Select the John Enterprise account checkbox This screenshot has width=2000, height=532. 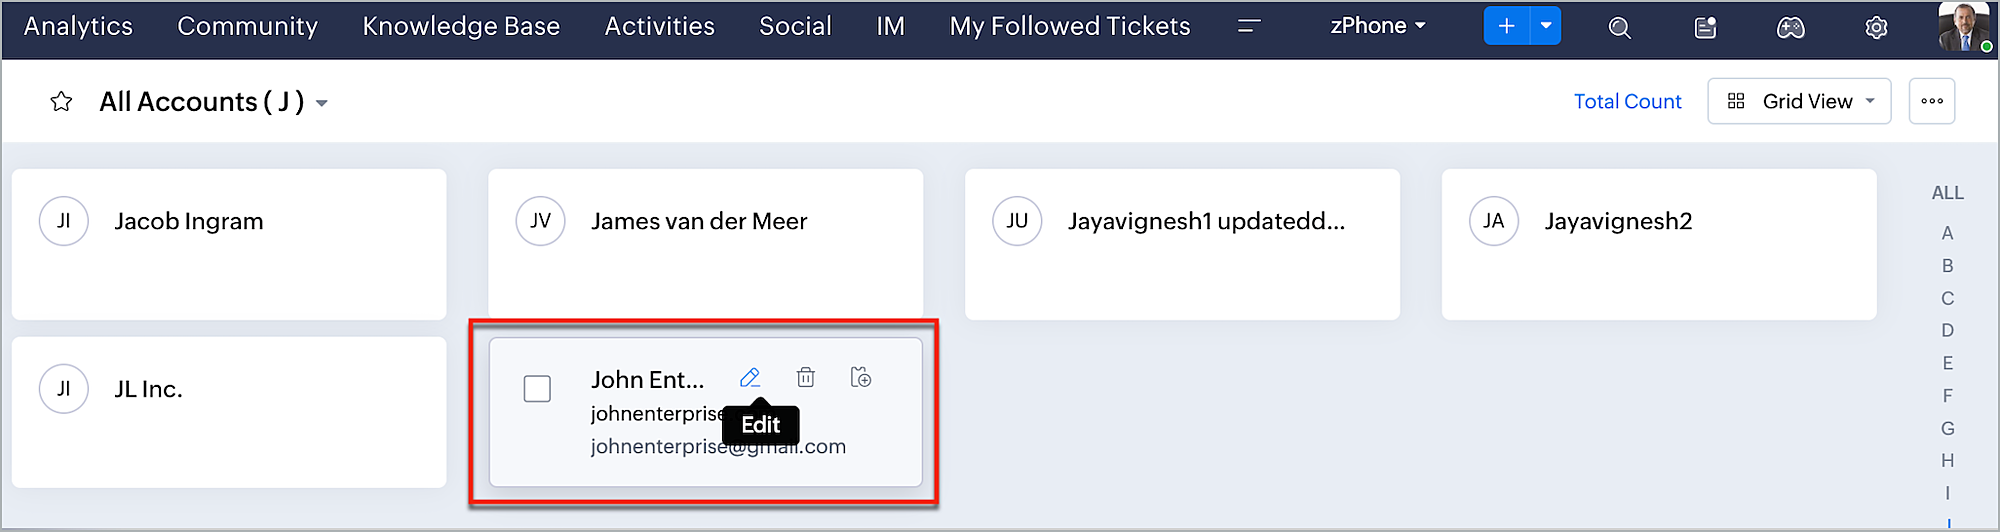point(537,389)
